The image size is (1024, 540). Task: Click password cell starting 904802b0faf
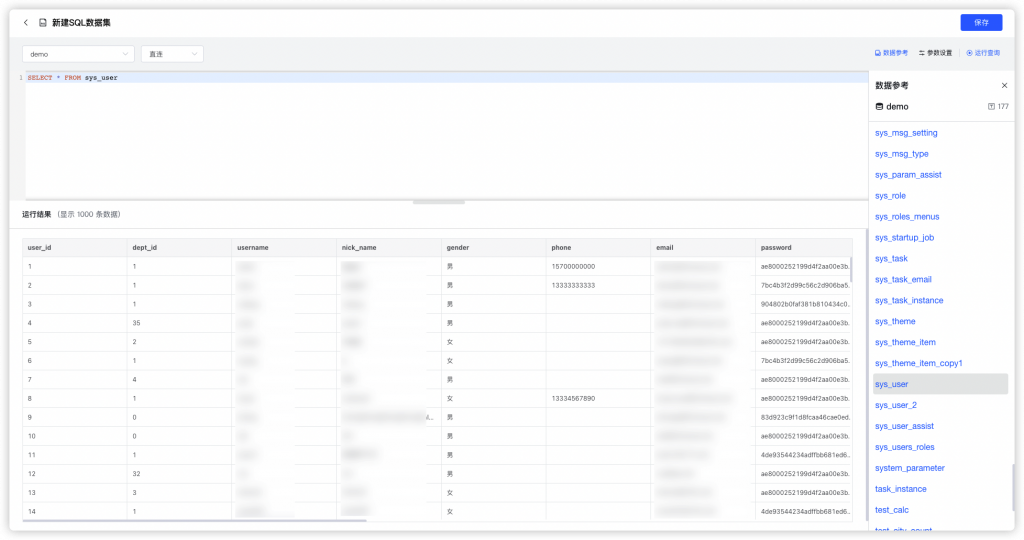(805, 304)
